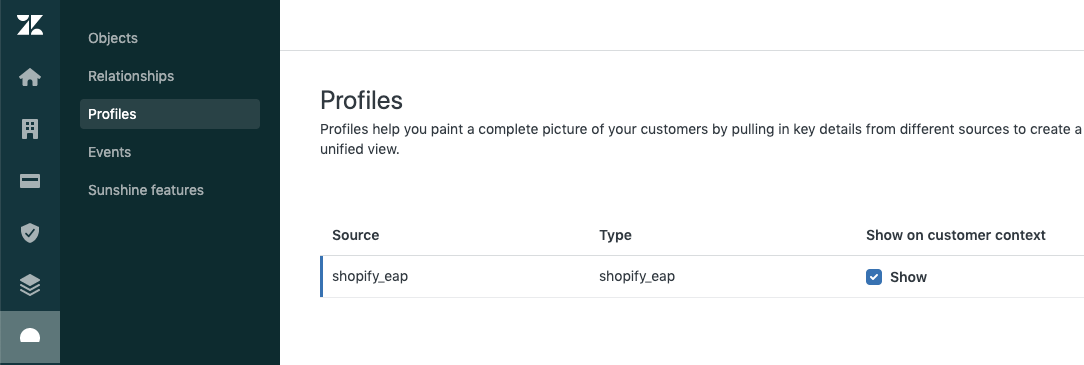Click the Type column header
The width and height of the screenshot is (1084, 365).
615,235
